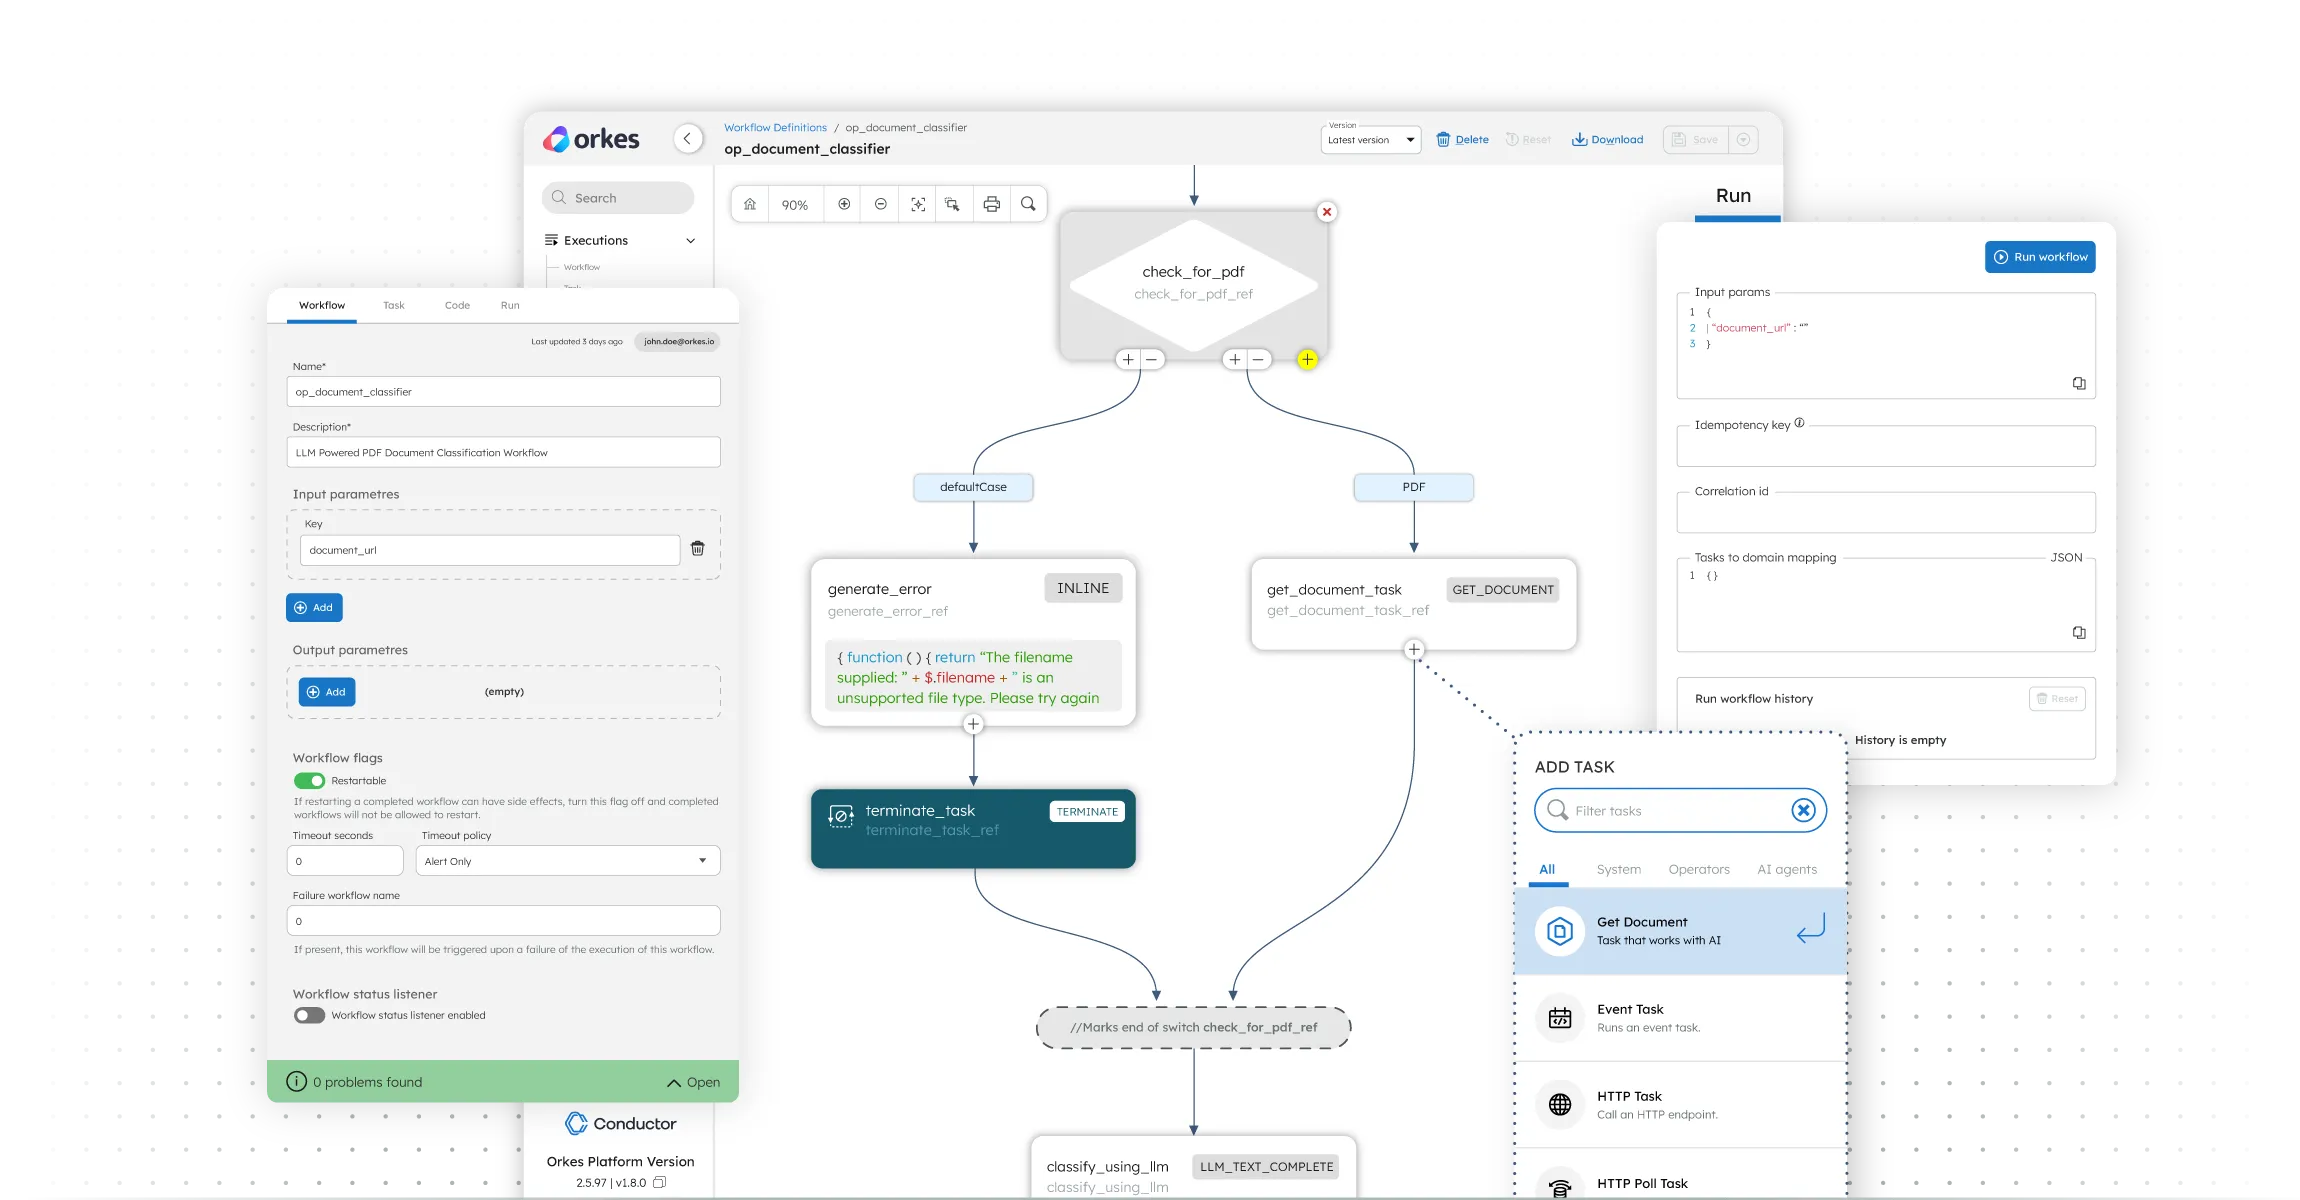Click the Run workflow button
Viewport: 2300px width, 1200px height.
2040,257
